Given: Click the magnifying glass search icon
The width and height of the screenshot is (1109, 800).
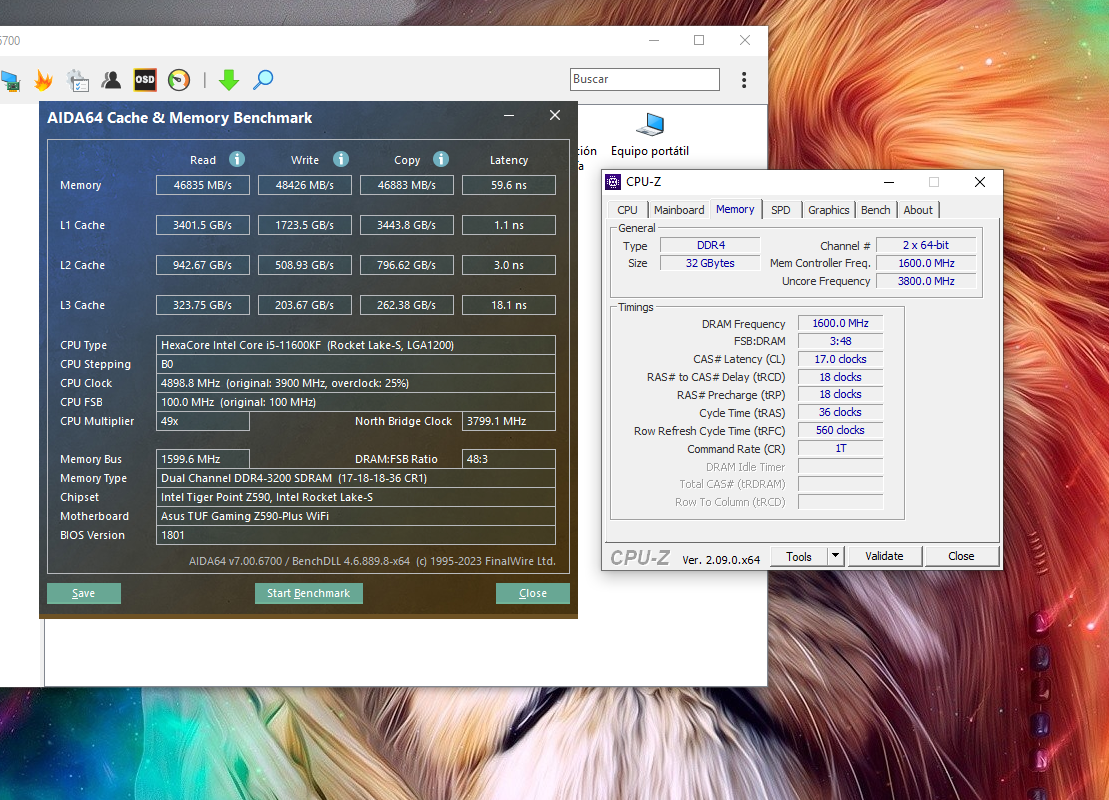Looking at the screenshot, I should tap(263, 79).
